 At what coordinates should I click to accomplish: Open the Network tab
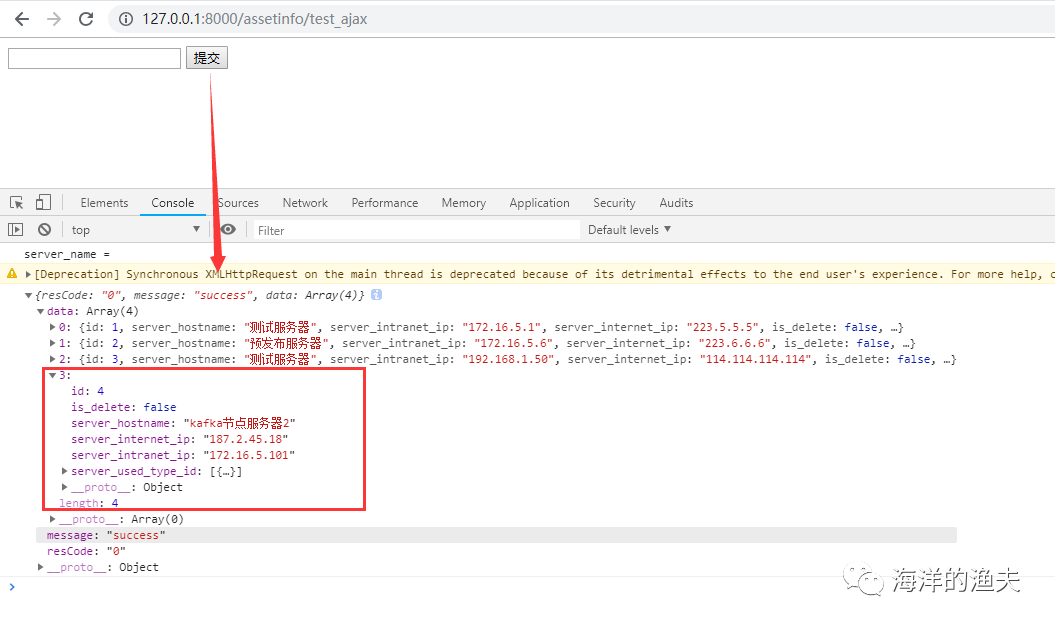pyautogui.click(x=305, y=202)
